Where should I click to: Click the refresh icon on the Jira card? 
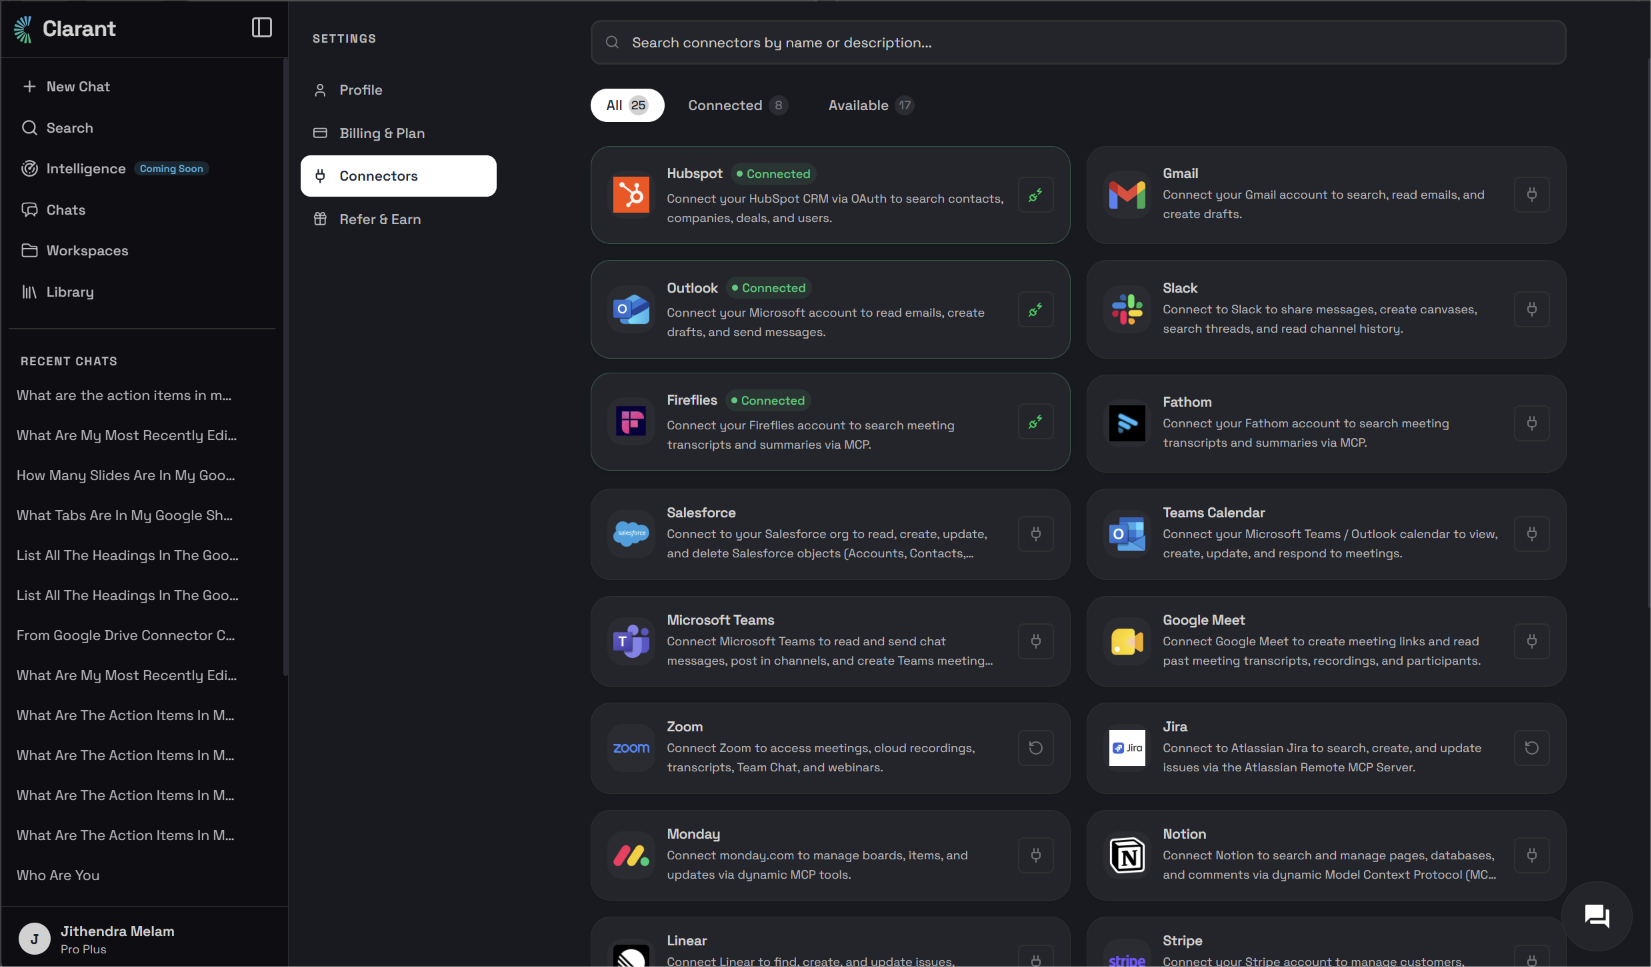[x=1532, y=748]
